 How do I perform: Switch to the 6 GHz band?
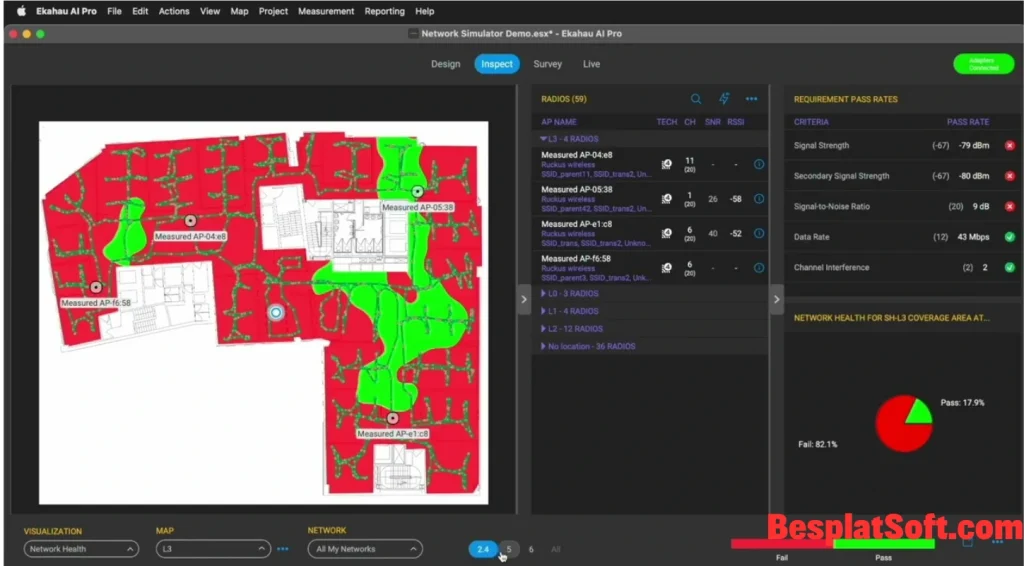click(x=531, y=549)
